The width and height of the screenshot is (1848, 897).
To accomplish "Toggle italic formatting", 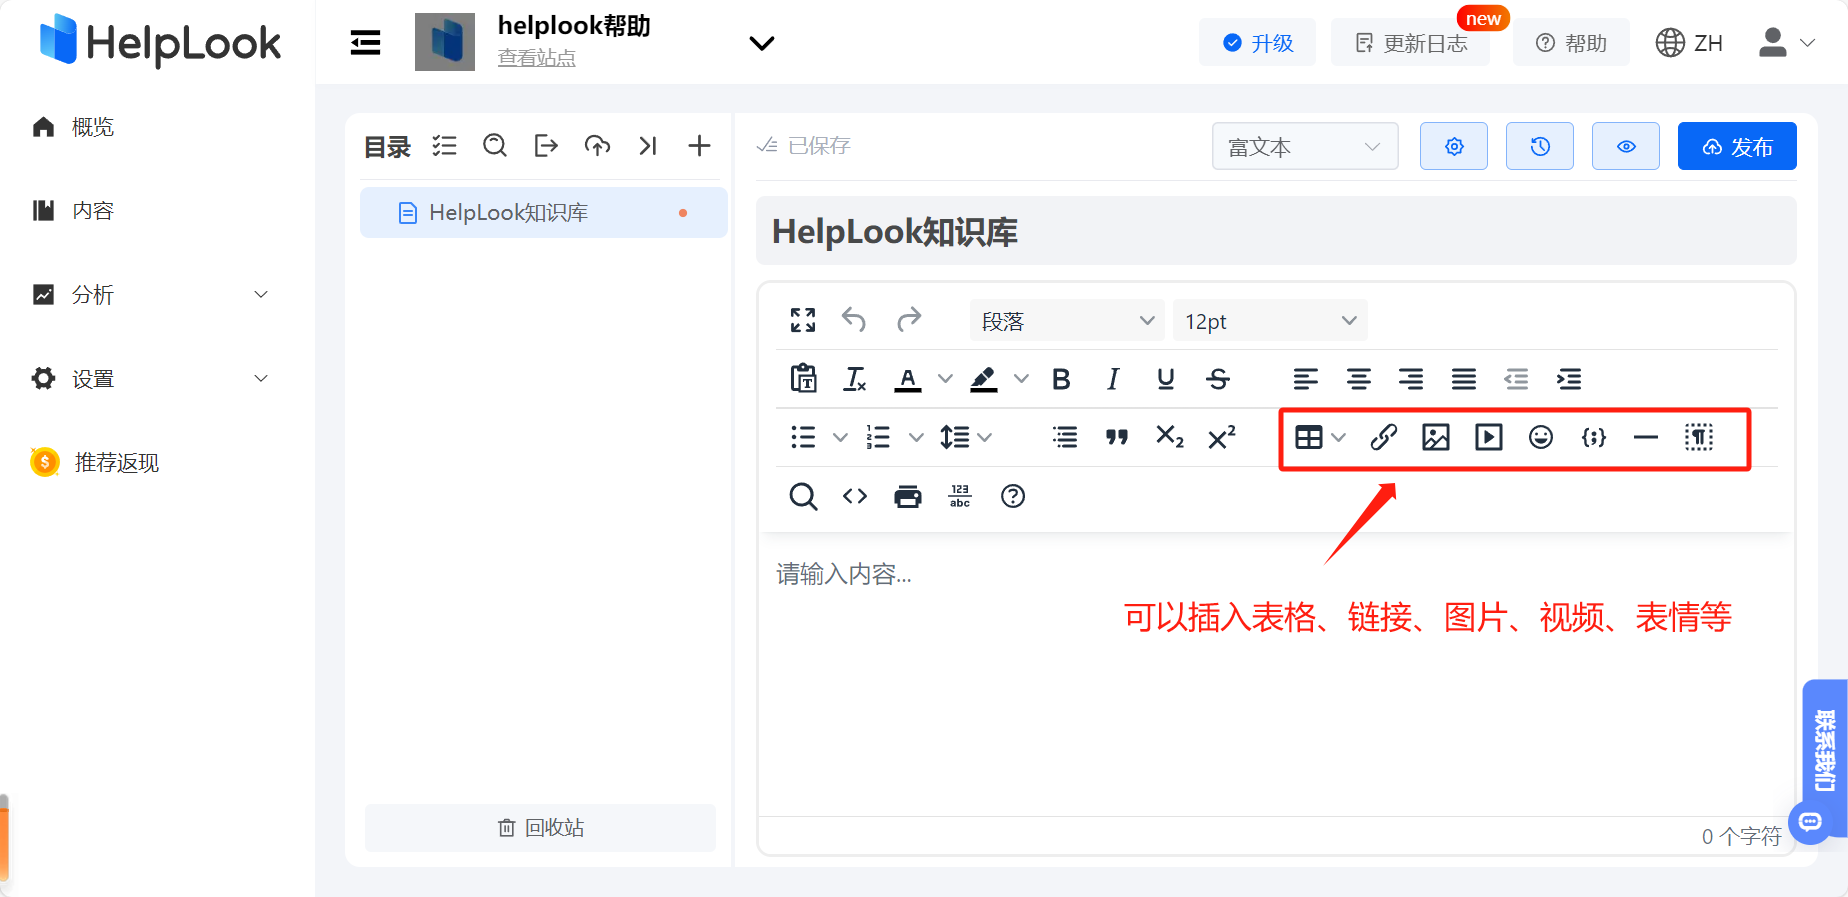I will pyautogui.click(x=1113, y=379).
